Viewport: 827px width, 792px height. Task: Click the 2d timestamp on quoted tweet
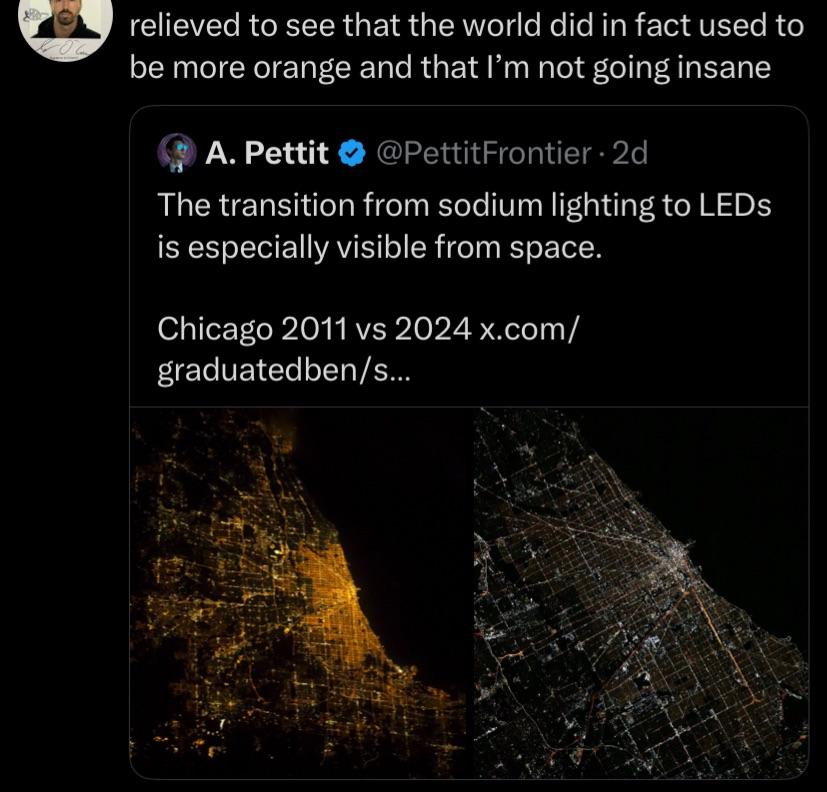(629, 153)
